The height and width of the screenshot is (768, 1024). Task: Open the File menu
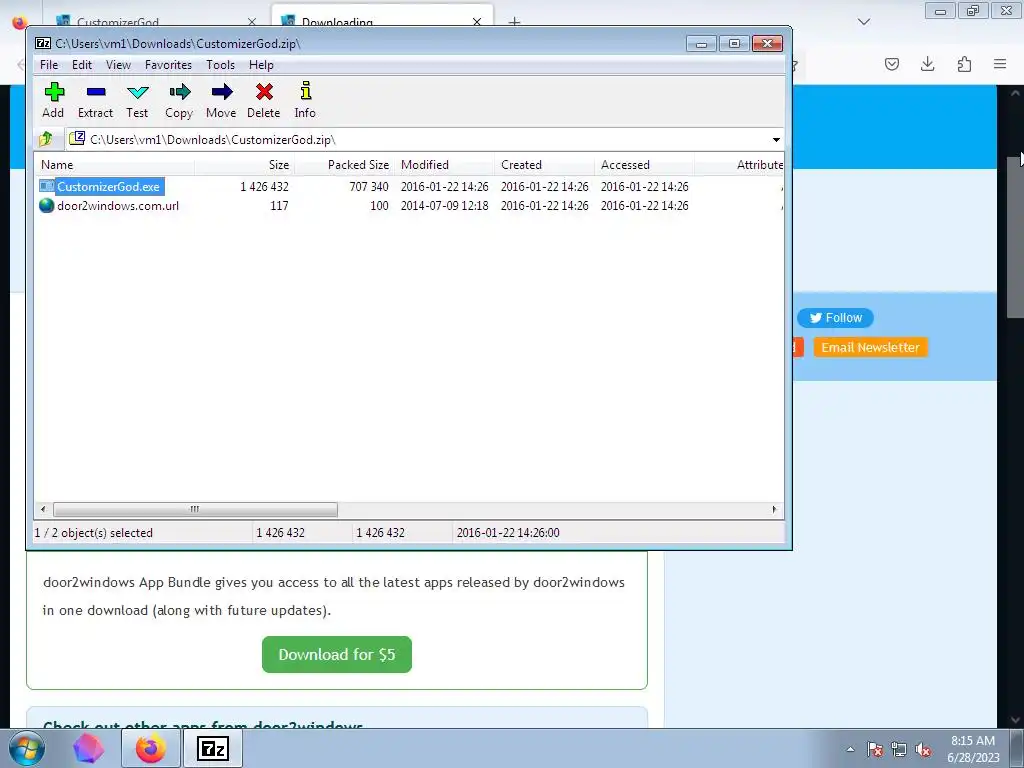pos(49,65)
